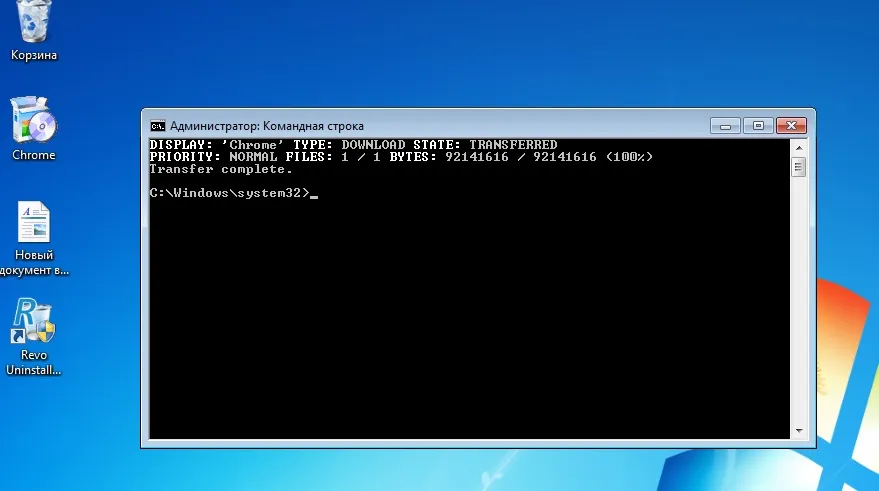Image resolution: width=879 pixels, height=491 pixels.
Task: Select the Chrome installer disc icon
Action: [x=33, y=119]
